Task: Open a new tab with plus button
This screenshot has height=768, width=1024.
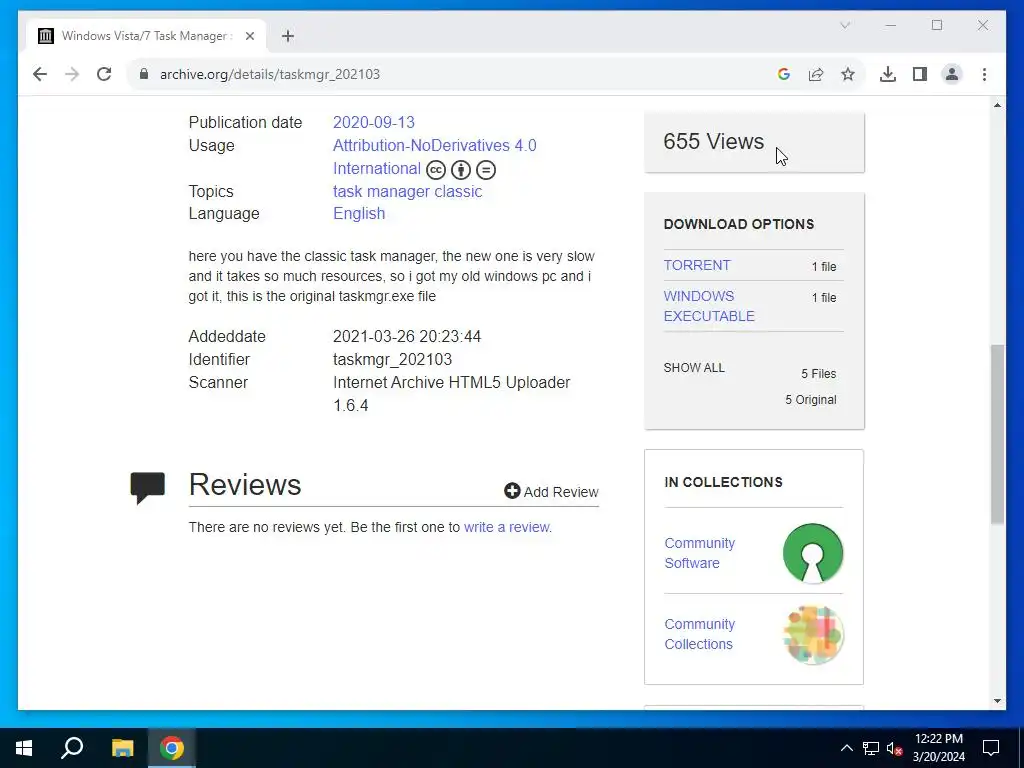Action: coord(288,36)
